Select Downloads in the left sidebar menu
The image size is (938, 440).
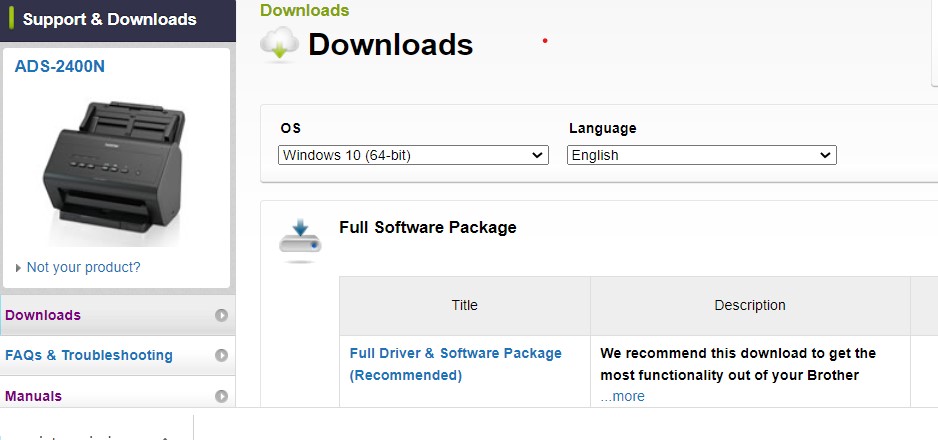[x=43, y=315]
